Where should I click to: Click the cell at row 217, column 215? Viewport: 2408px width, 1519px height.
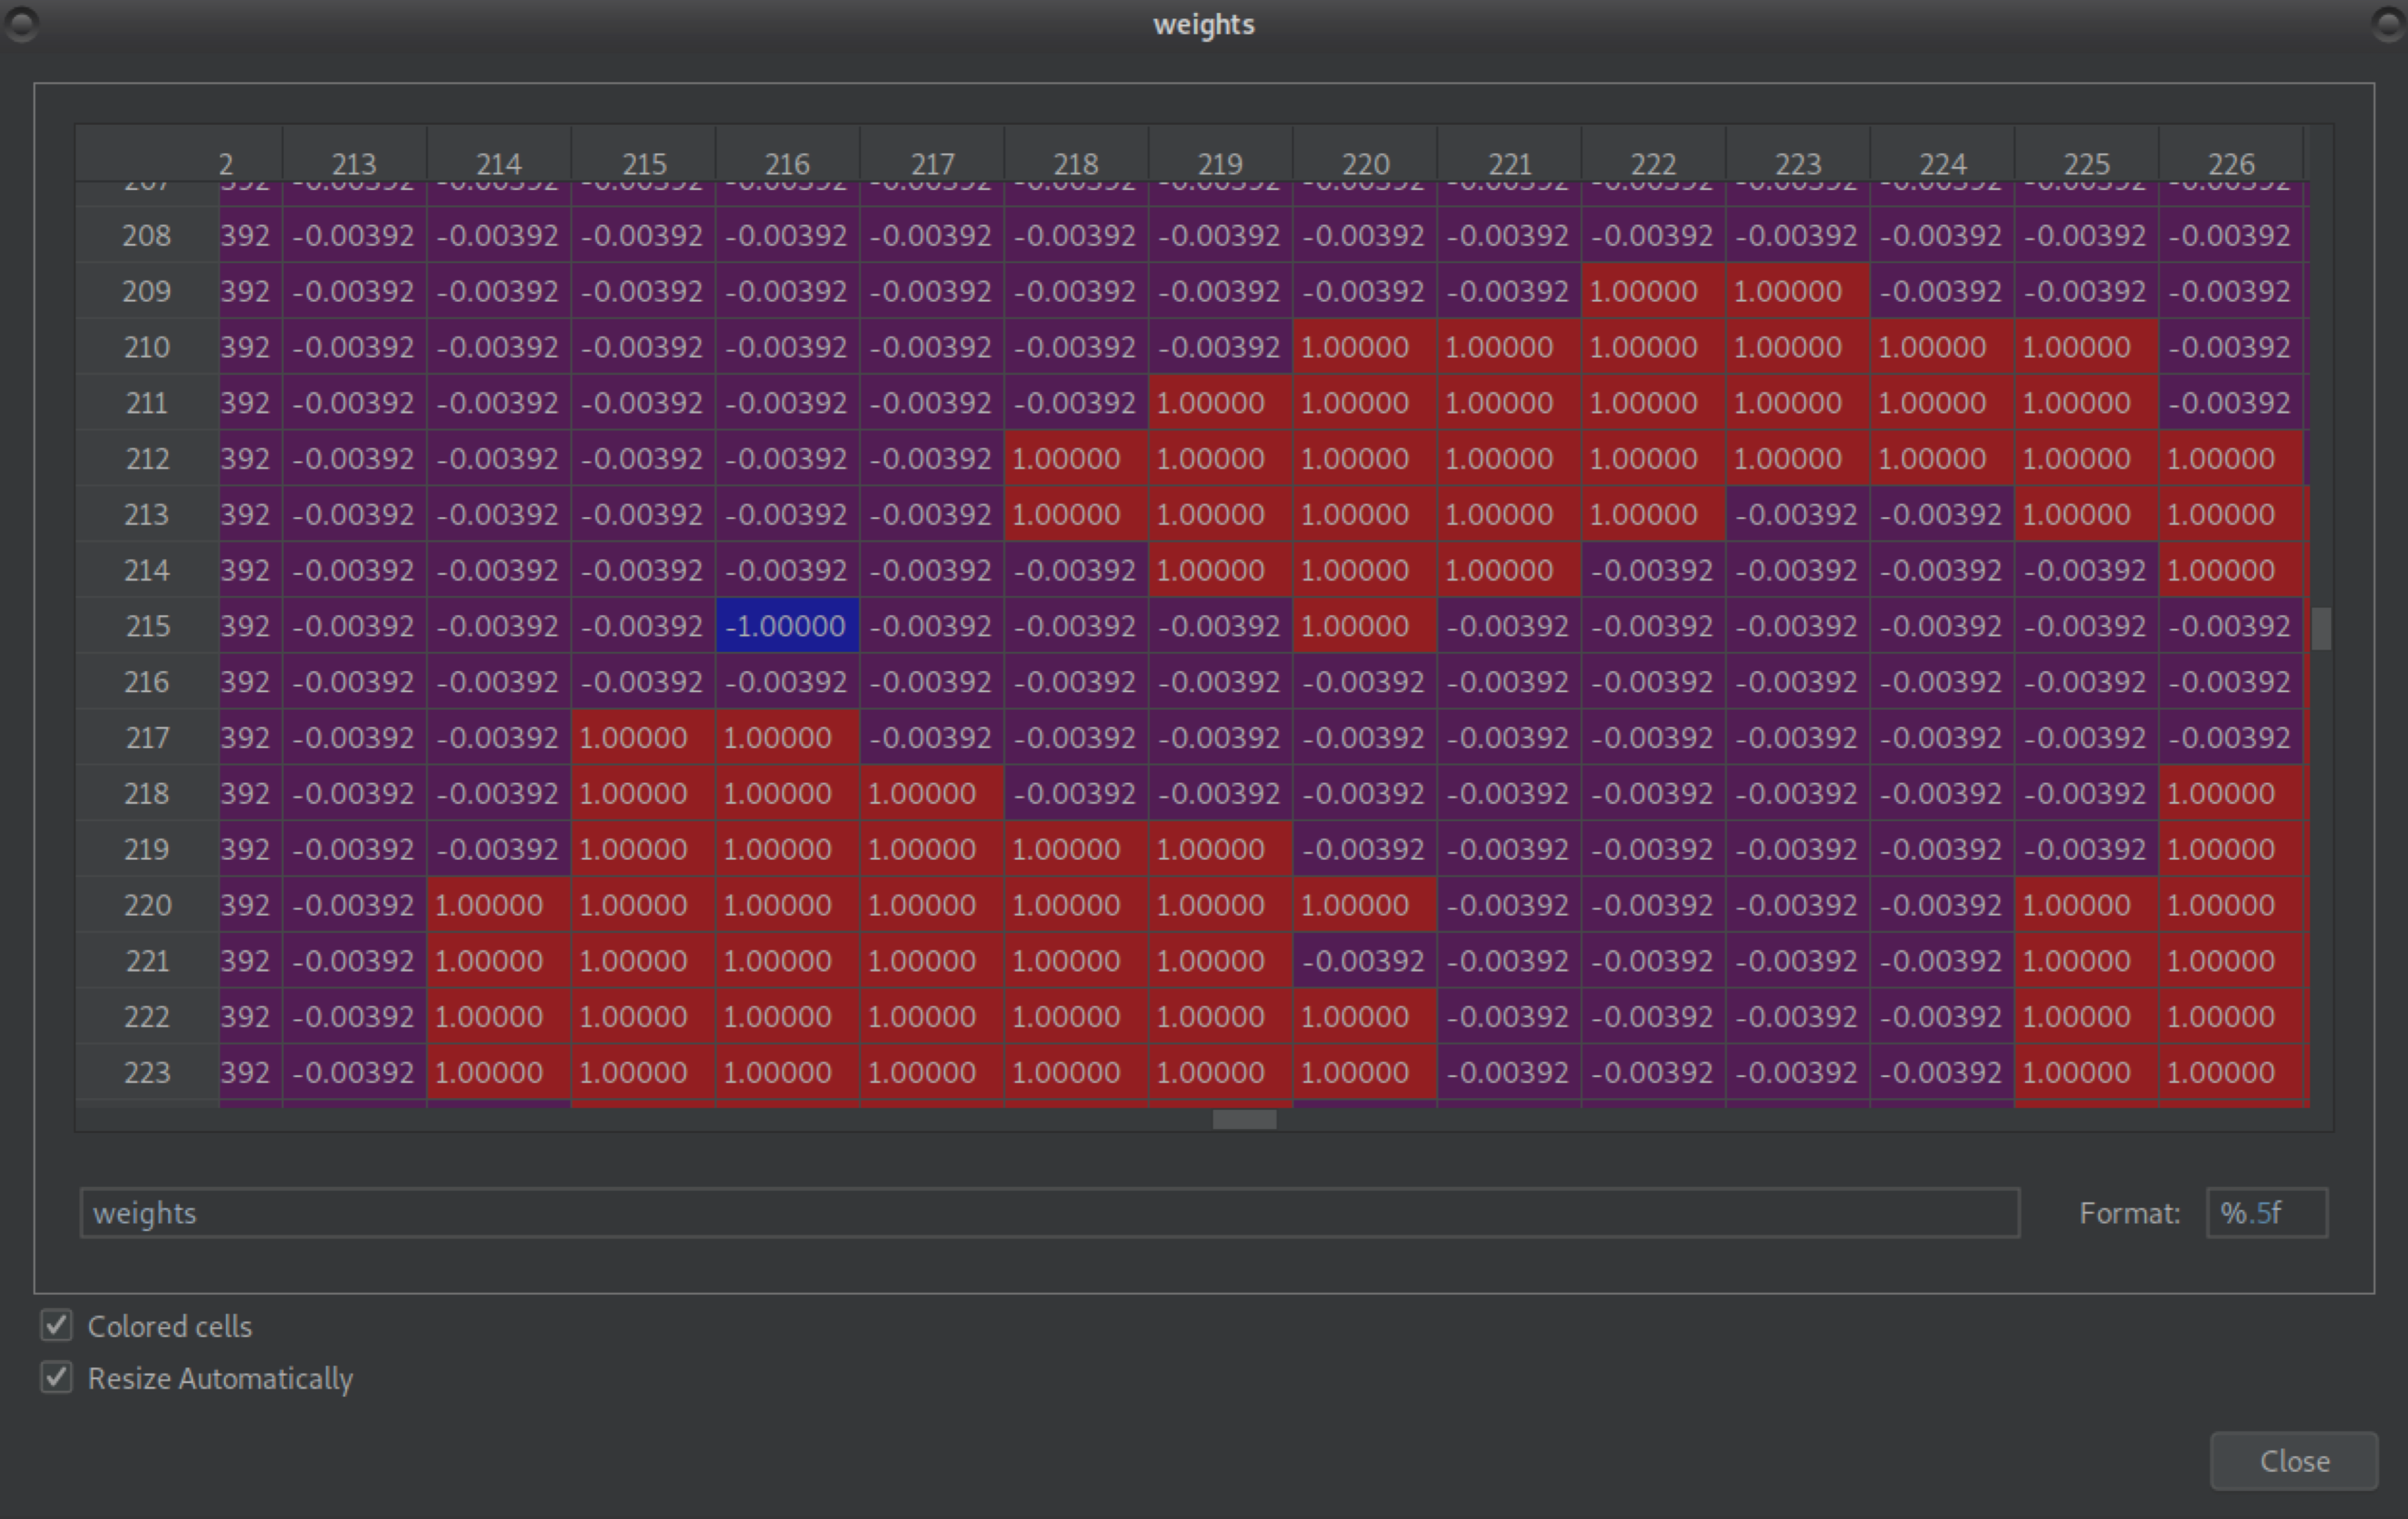643,738
